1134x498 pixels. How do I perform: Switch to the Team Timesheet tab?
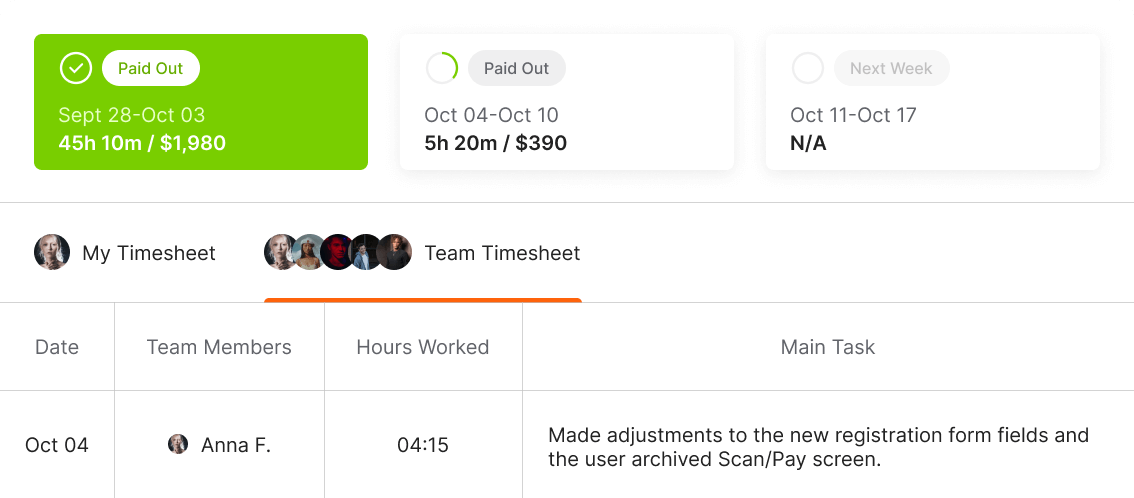click(422, 253)
